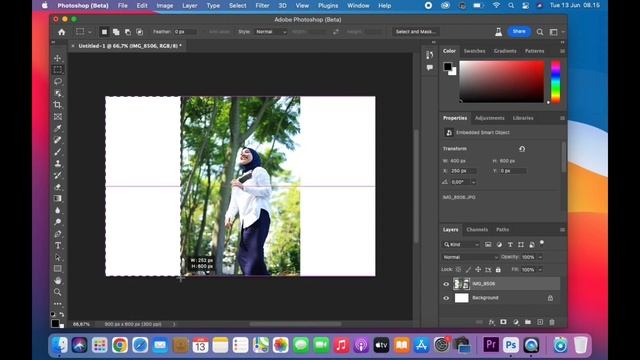Viewport: 640px width, 360px height.
Task: Select the Eyedropper tool
Action: pyautogui.click(x=58, y=128)
